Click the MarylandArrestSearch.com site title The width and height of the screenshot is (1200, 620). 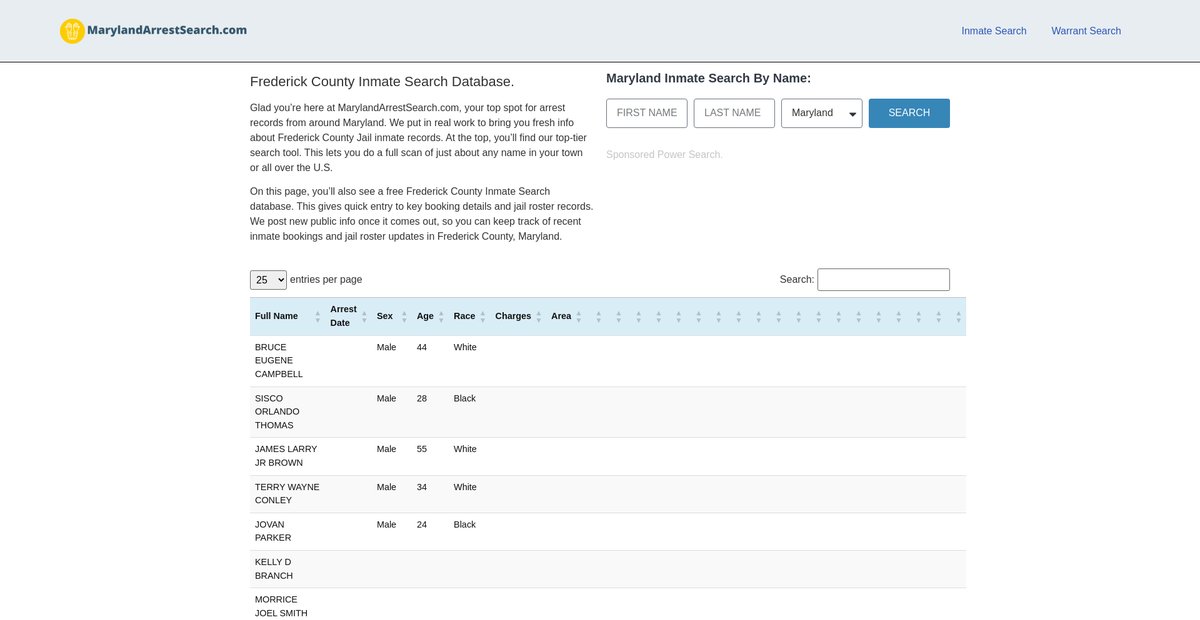click(167, 30)
